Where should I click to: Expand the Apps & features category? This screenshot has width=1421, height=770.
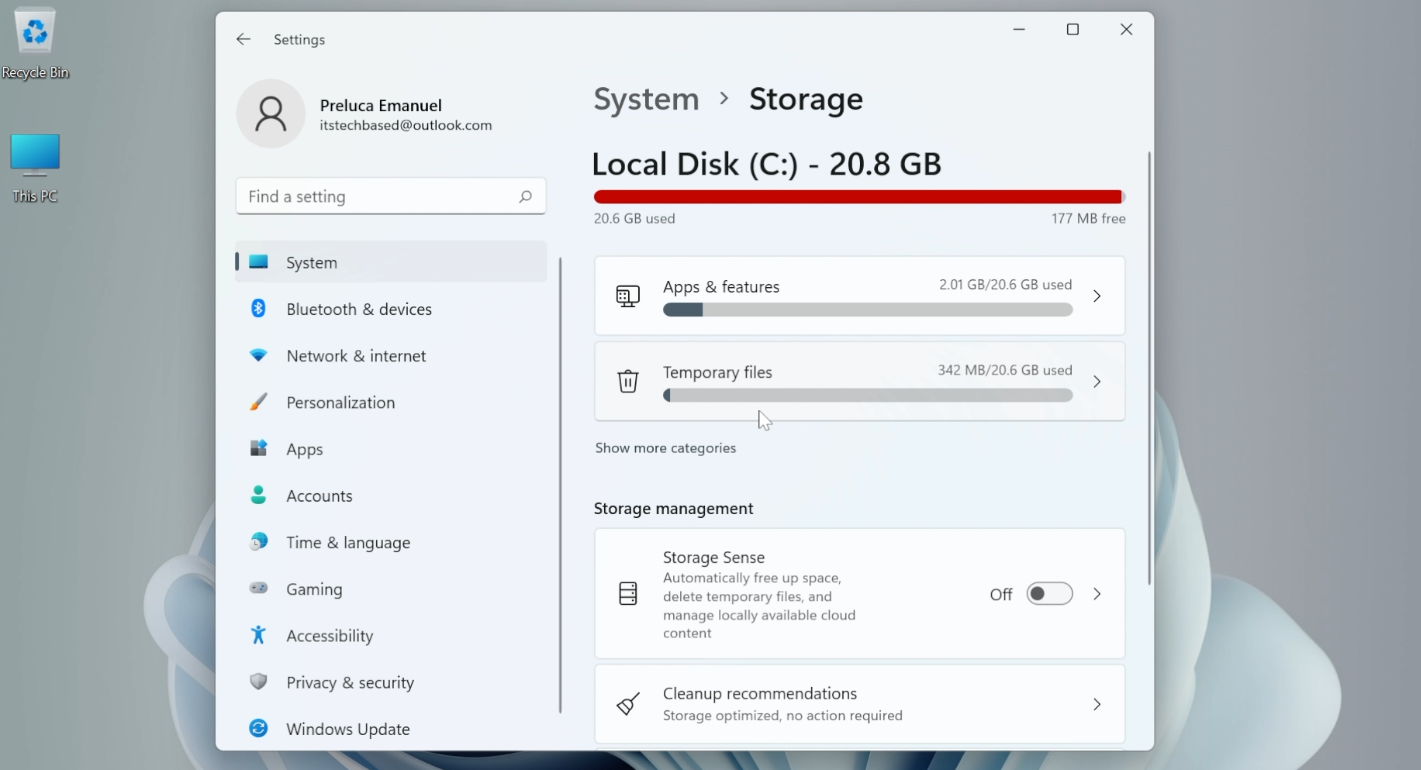pos(860,295)
